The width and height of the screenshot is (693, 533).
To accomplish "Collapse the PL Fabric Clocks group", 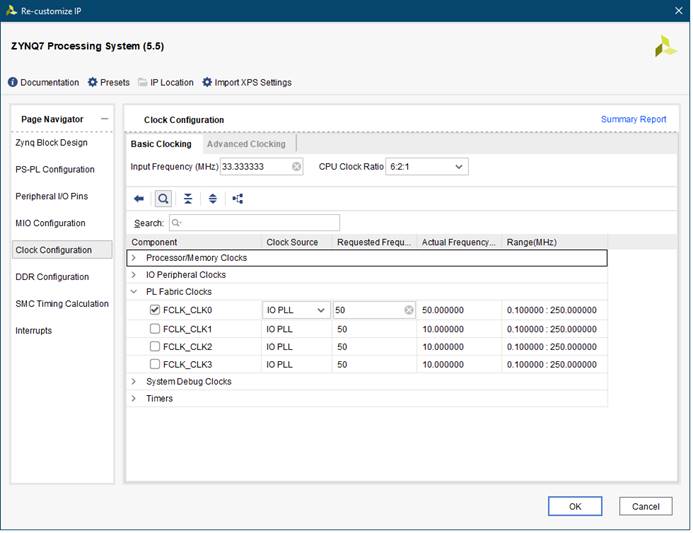I will coord(134,292).
